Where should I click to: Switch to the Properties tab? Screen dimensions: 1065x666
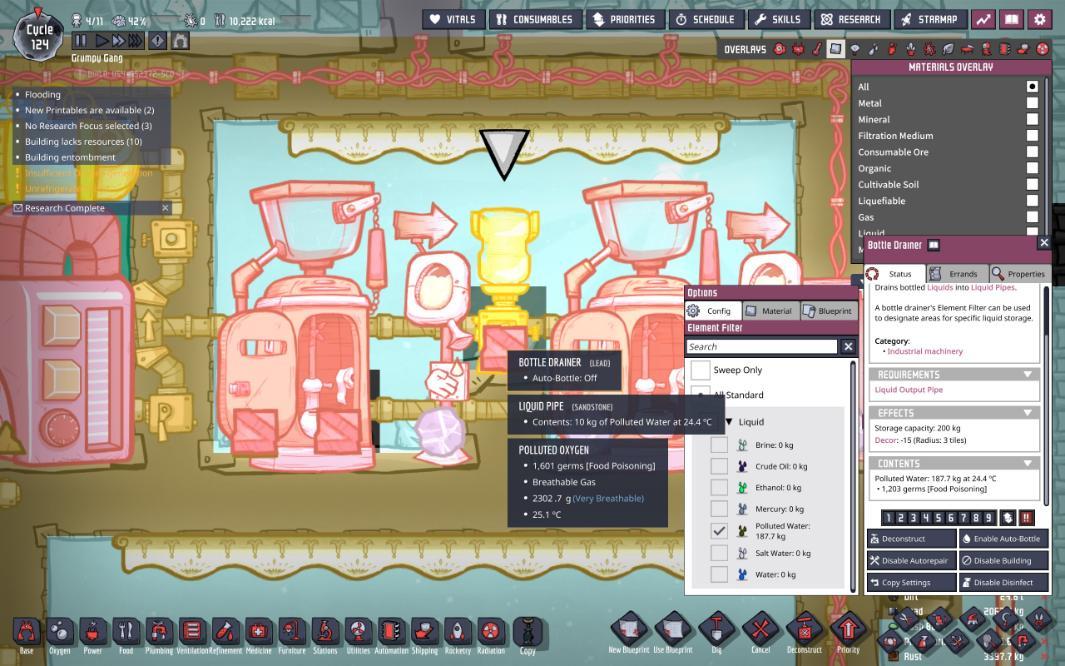click(x=1019, y=274)
